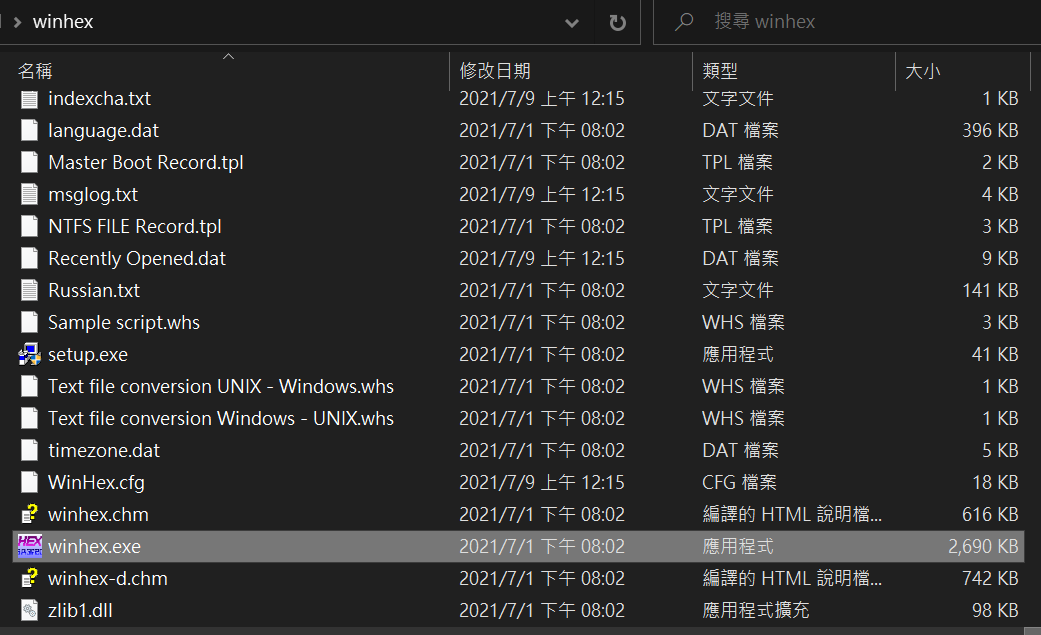Click the 616 KB size of winhex.chm
Screen dimensions: 1041x635
point(991,514)
